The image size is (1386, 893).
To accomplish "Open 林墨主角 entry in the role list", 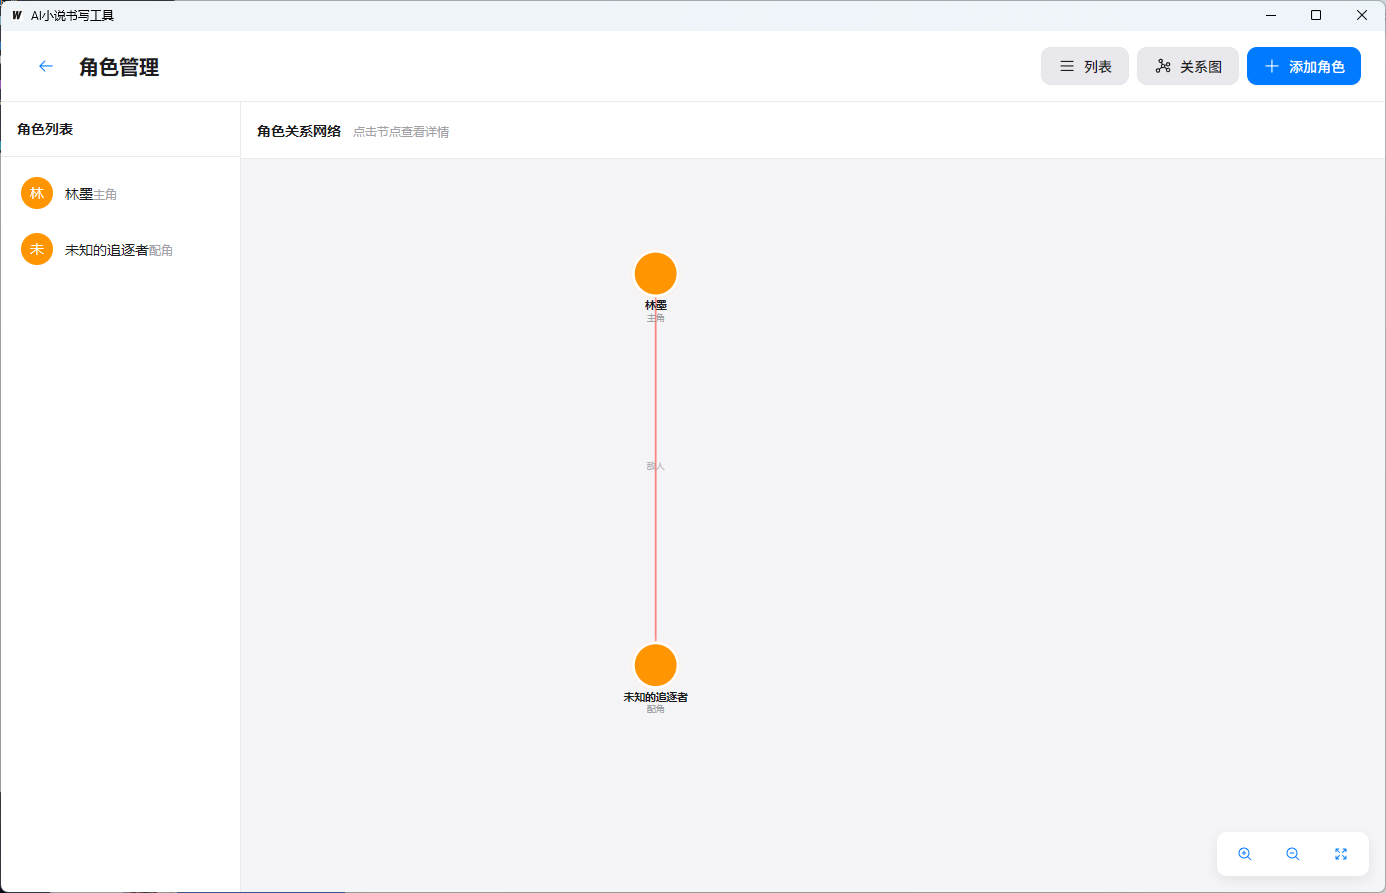I will click(x=91, y=194).
